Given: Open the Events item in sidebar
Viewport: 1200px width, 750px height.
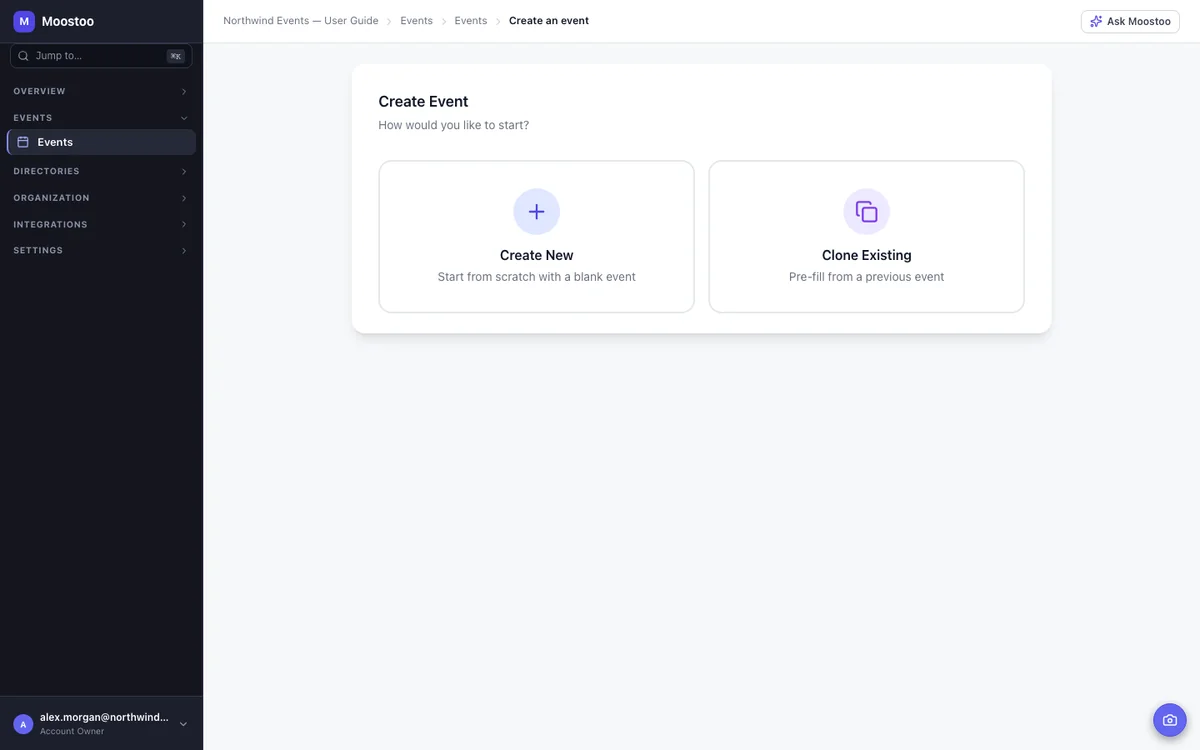Looking at the screenshot, I should click(101, 142).
